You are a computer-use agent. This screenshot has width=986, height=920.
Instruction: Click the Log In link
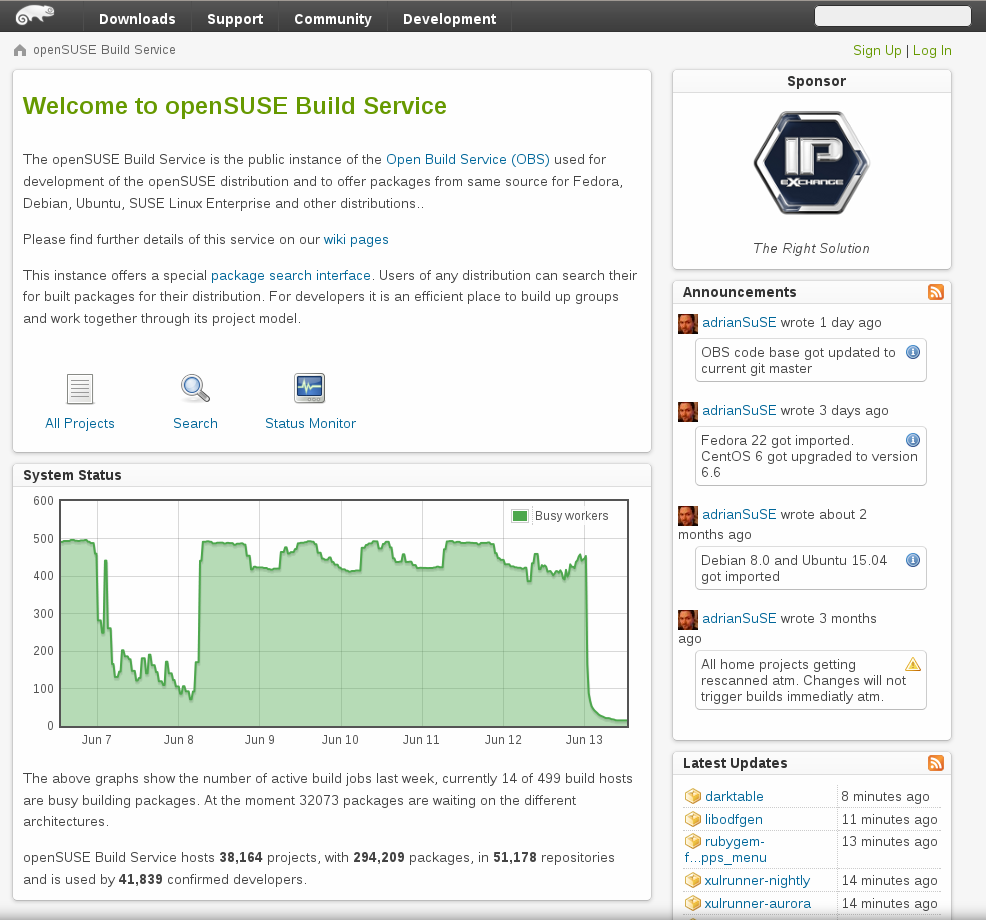932,50
